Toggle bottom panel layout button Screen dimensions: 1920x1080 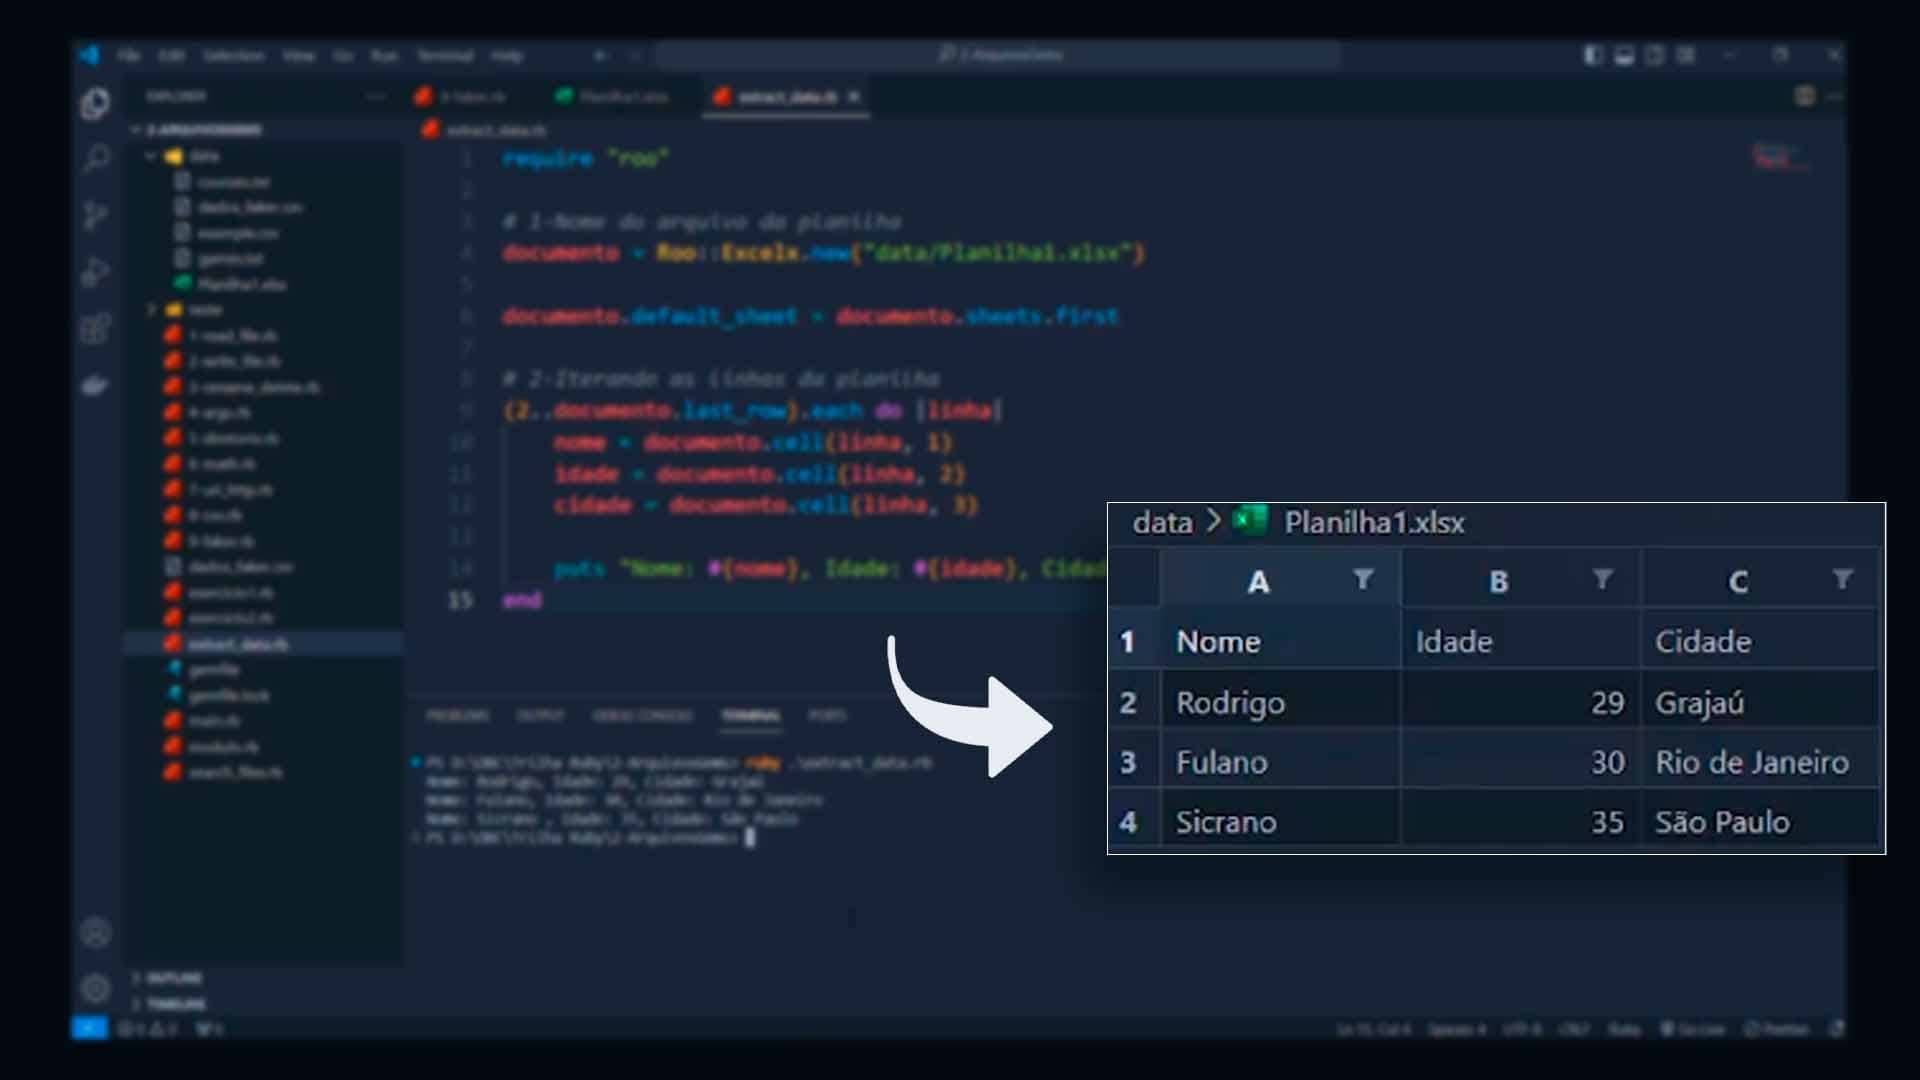(1624, 55)
